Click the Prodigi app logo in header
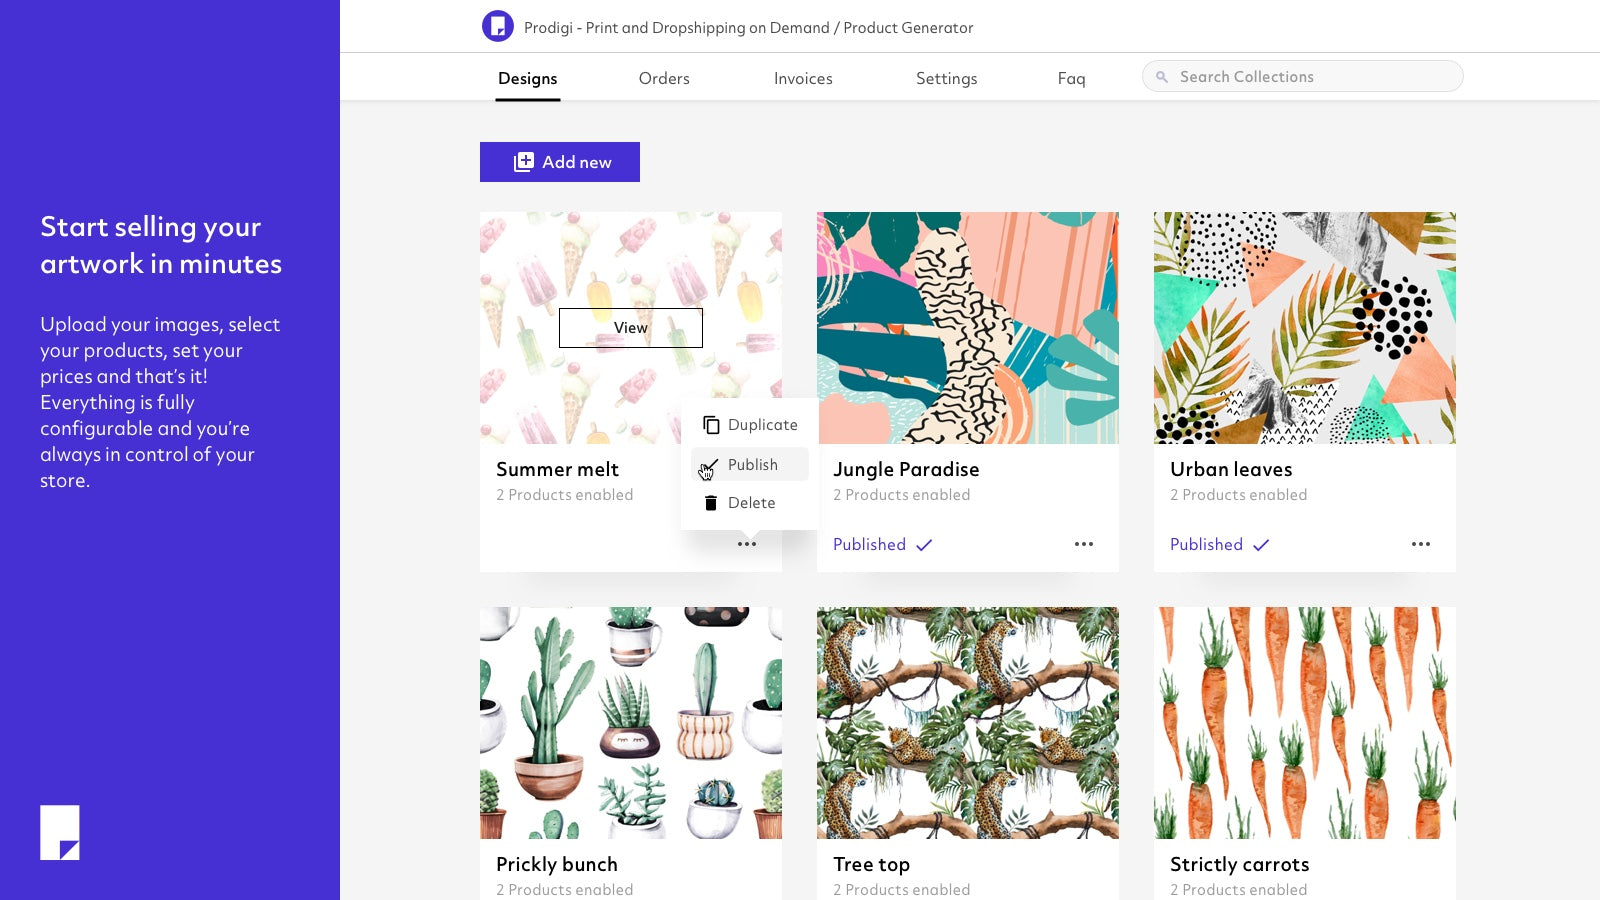The width and height of the screenshot is (1600, 900). coord(497,26)
